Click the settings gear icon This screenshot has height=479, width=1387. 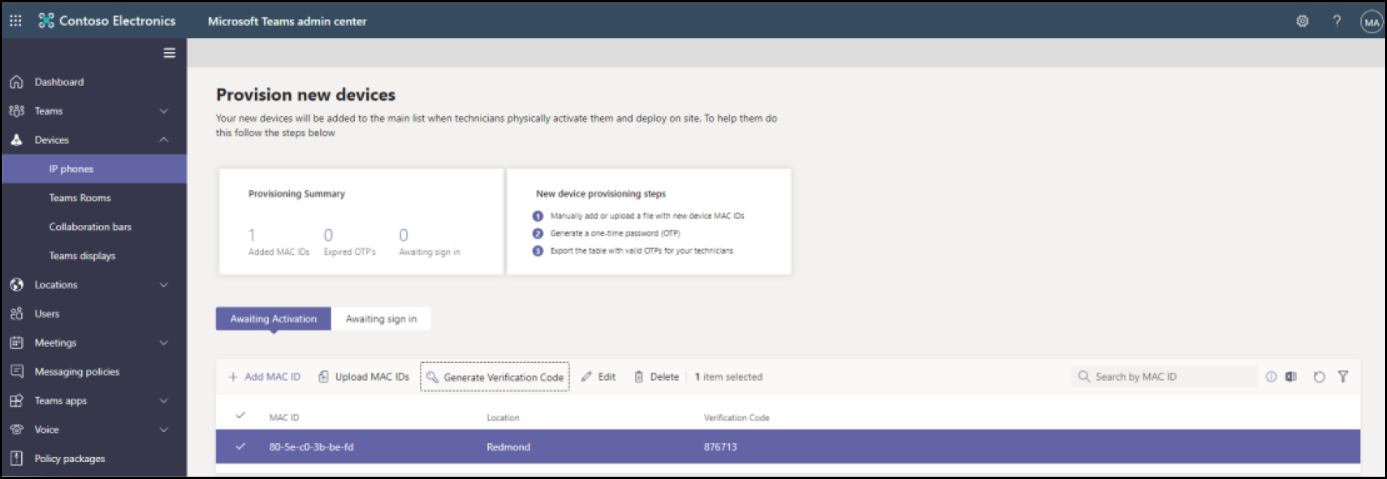[x=1302, y=21]
